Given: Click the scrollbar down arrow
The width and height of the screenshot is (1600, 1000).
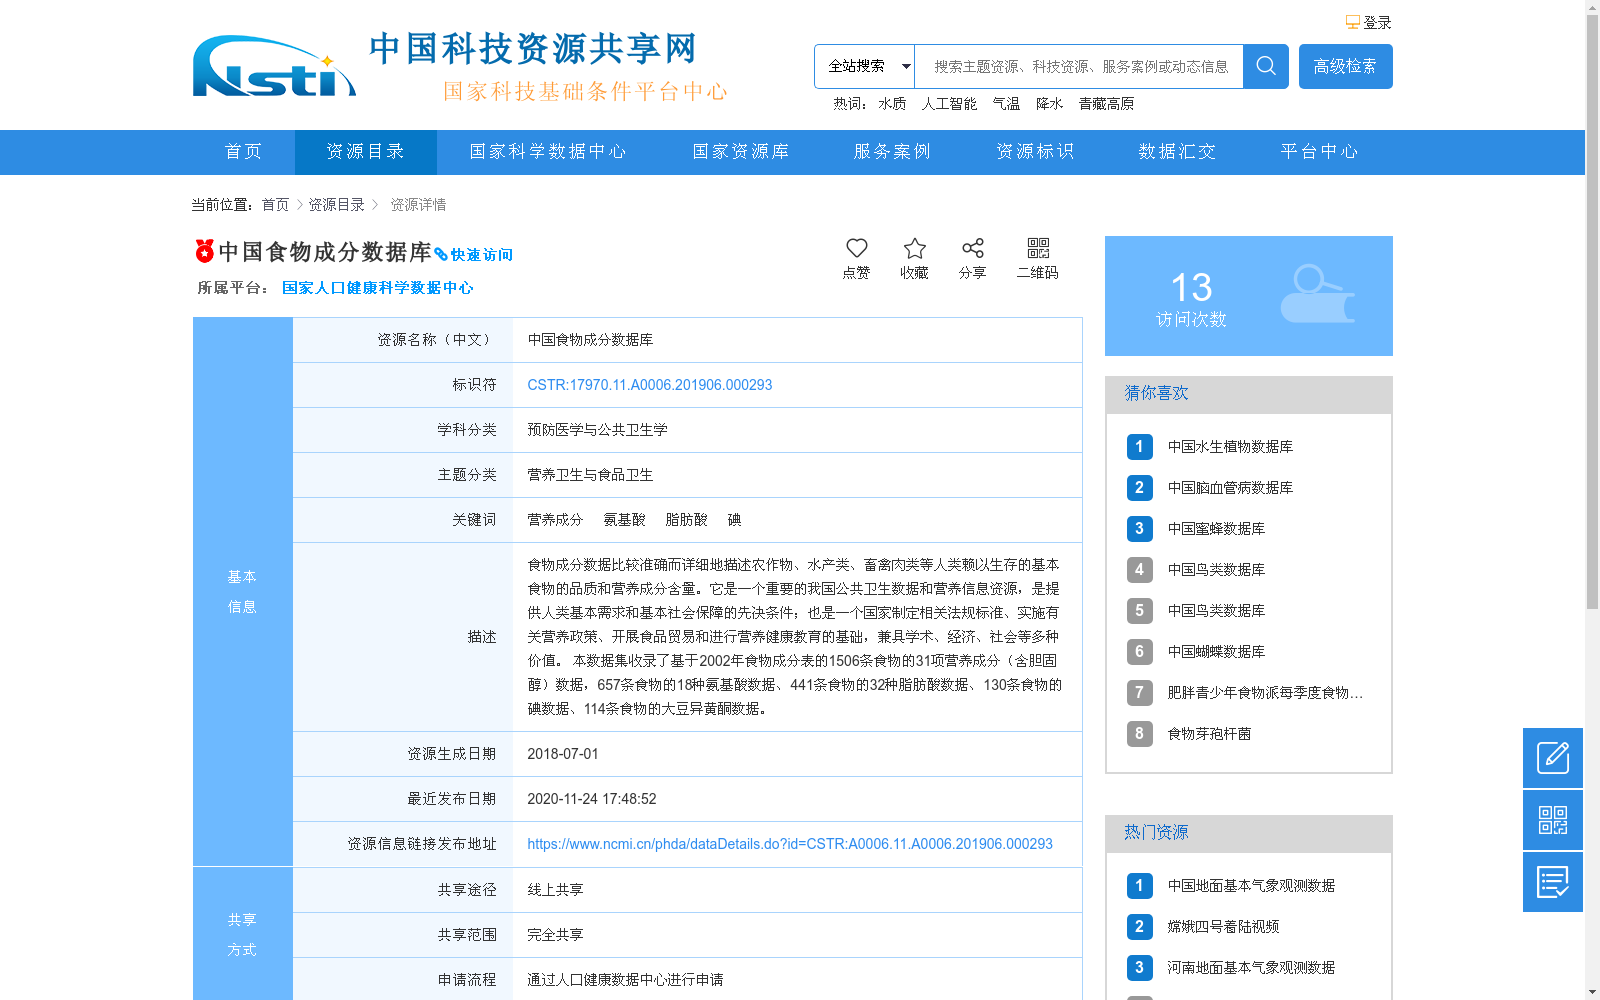Looking at the screenshot, I should coord(1592,992).
